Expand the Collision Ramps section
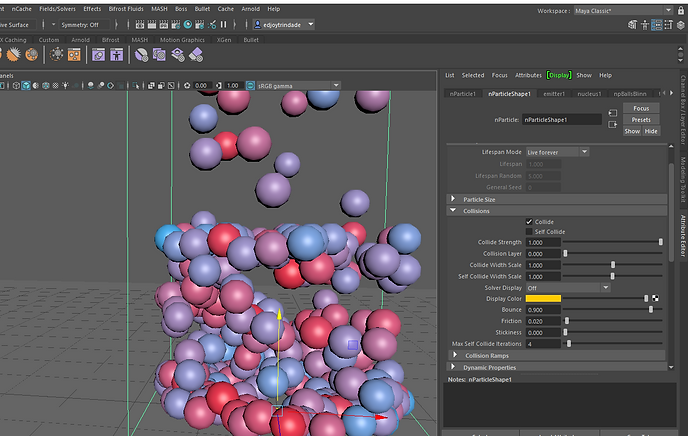The width and height of the screenshot is (688, 436). (x=557, y=355)
